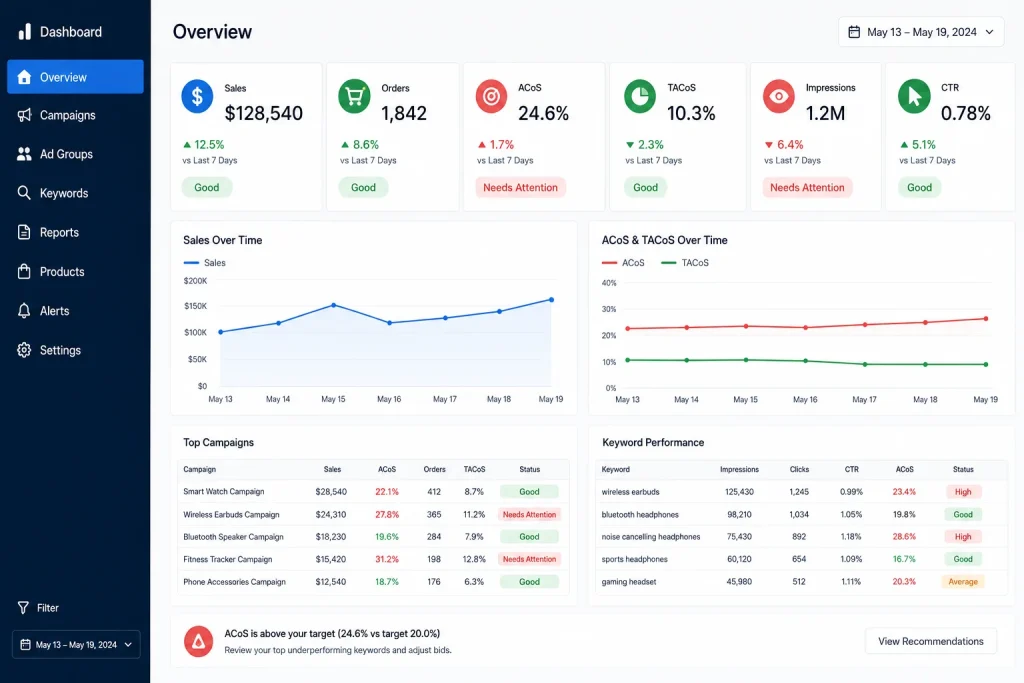Click the sports headphones keyword
The image size is (1024, 683).
click(634, 560)
